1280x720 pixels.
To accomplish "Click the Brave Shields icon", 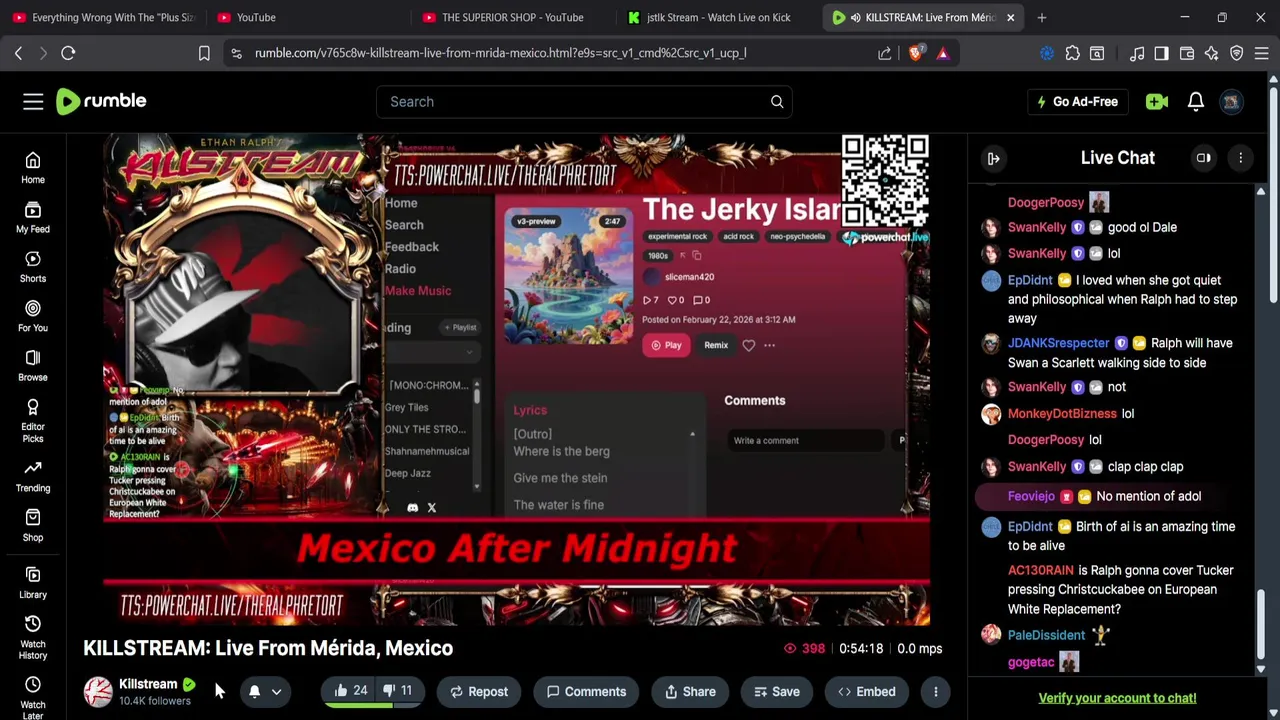I will 915,53.
